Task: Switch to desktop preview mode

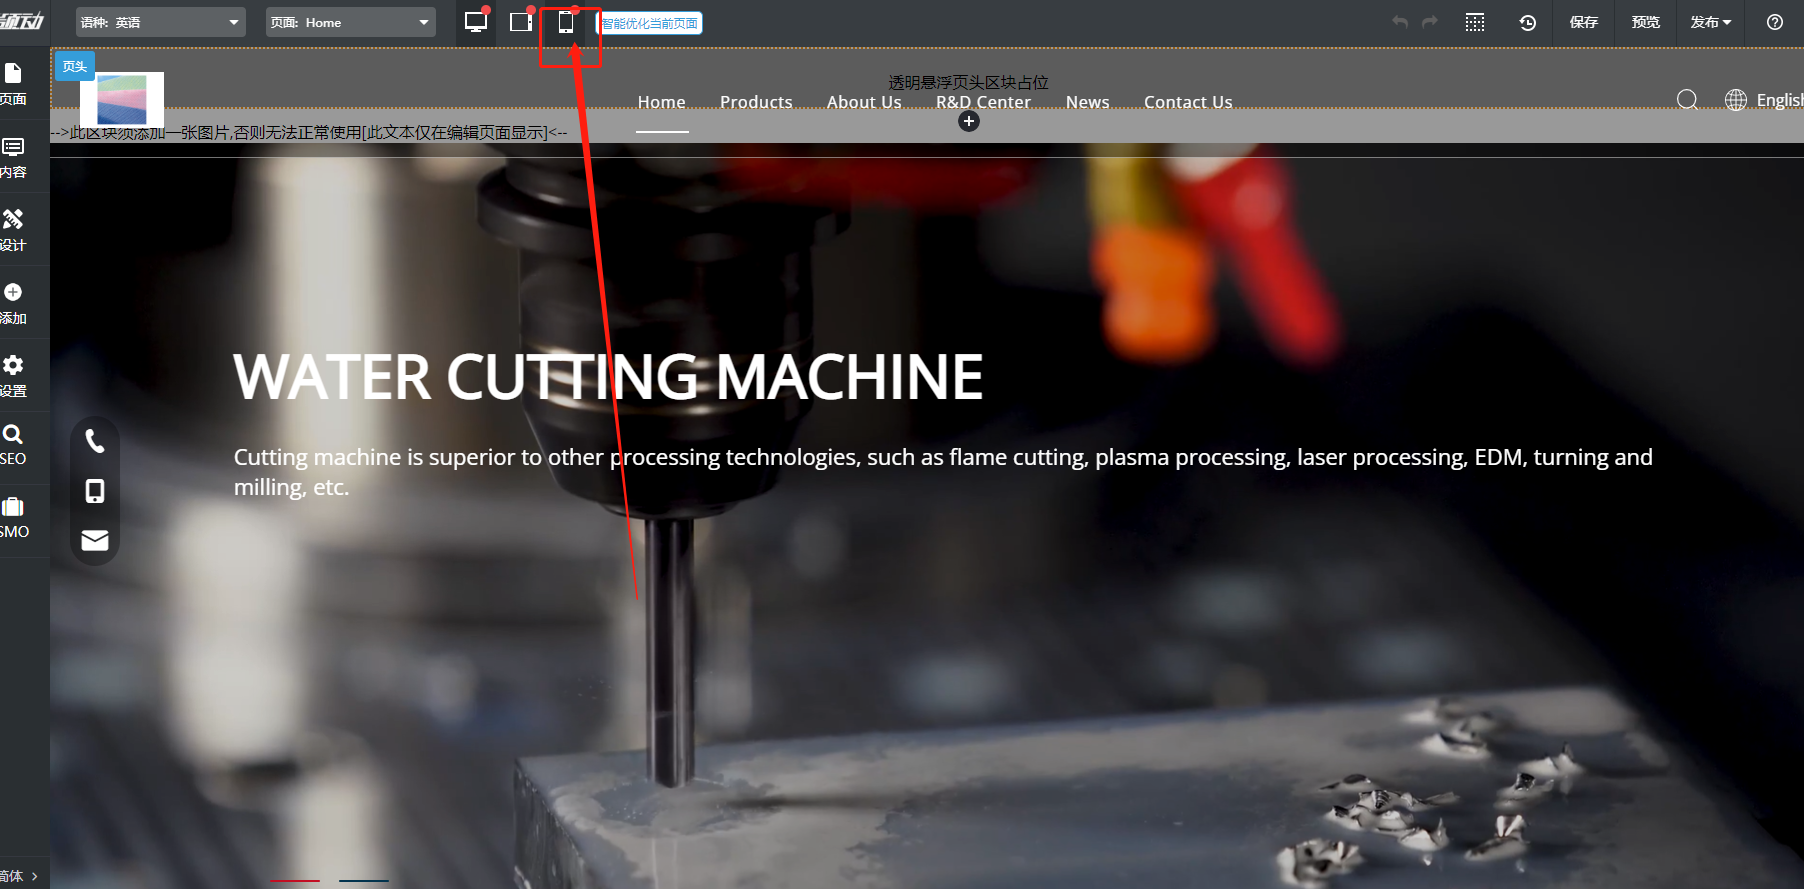Action: coord(476,22)
